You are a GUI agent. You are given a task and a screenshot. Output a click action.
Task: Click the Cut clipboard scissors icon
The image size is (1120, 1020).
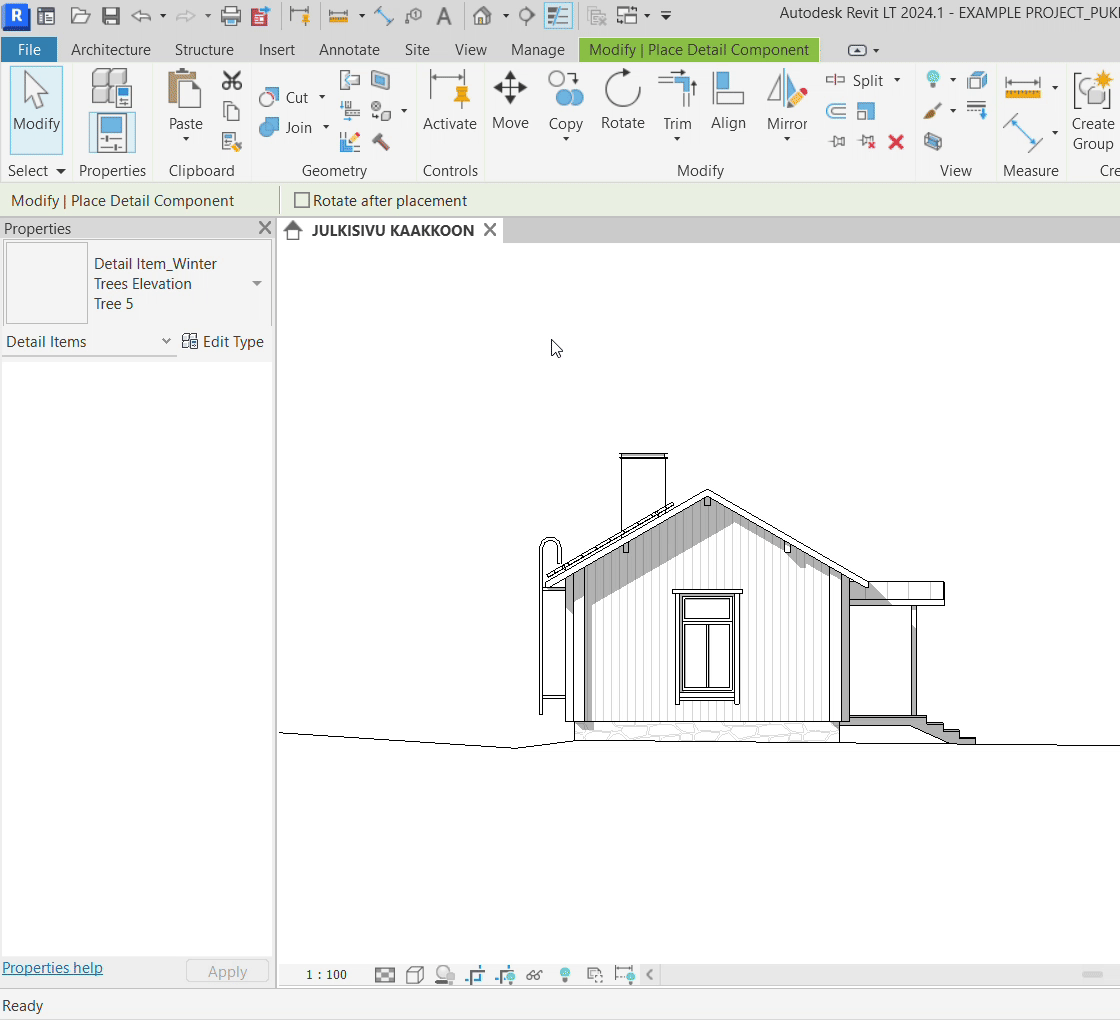pos(232,81)
